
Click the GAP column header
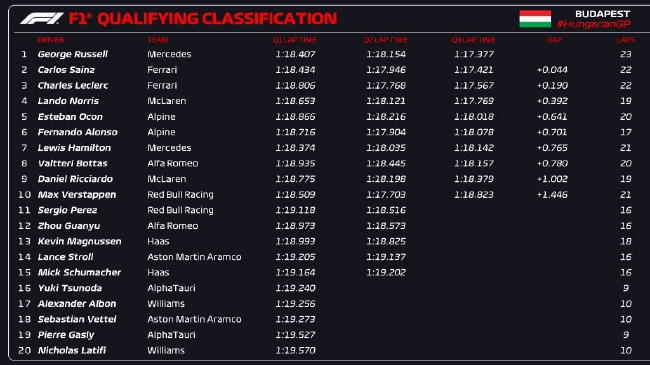click(x=554, y=40)
